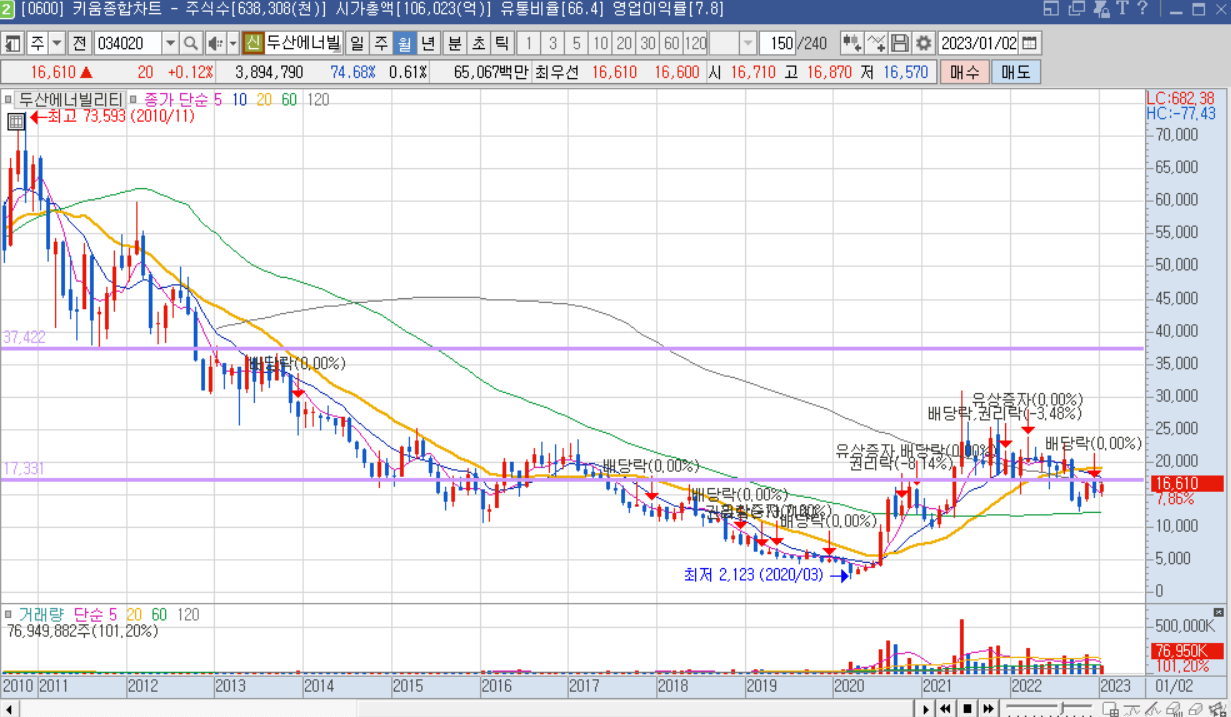Expand stock code 034020 dropdown arrow
This screenshot has height=717, width=1231.
(x=169, y=43)
